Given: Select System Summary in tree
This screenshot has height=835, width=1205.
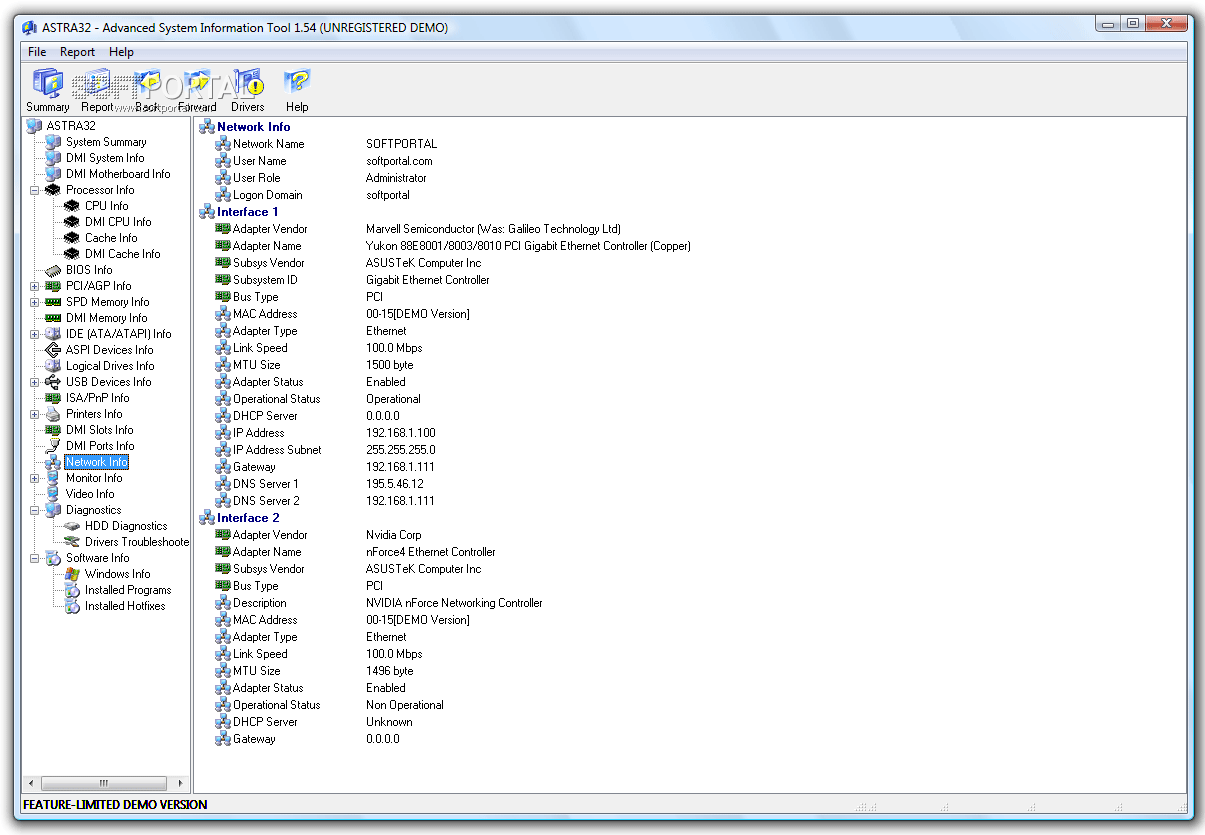Looking at the screenshot, I should (x=106, y=142).
